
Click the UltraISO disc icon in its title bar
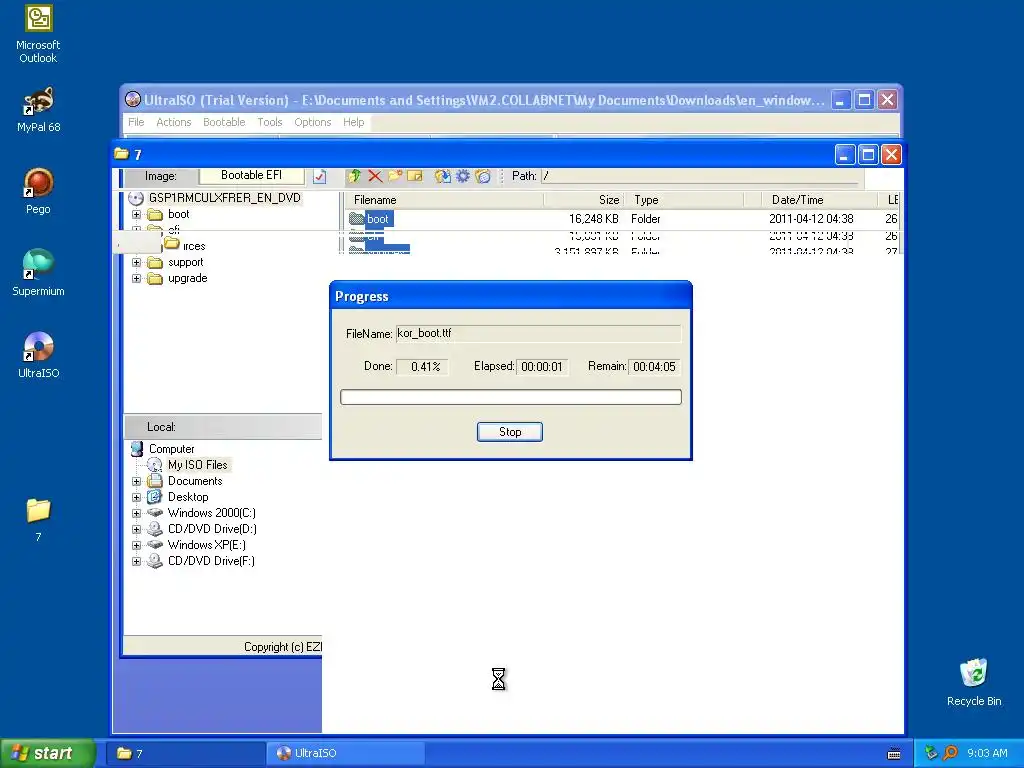[x=133, y=99]
